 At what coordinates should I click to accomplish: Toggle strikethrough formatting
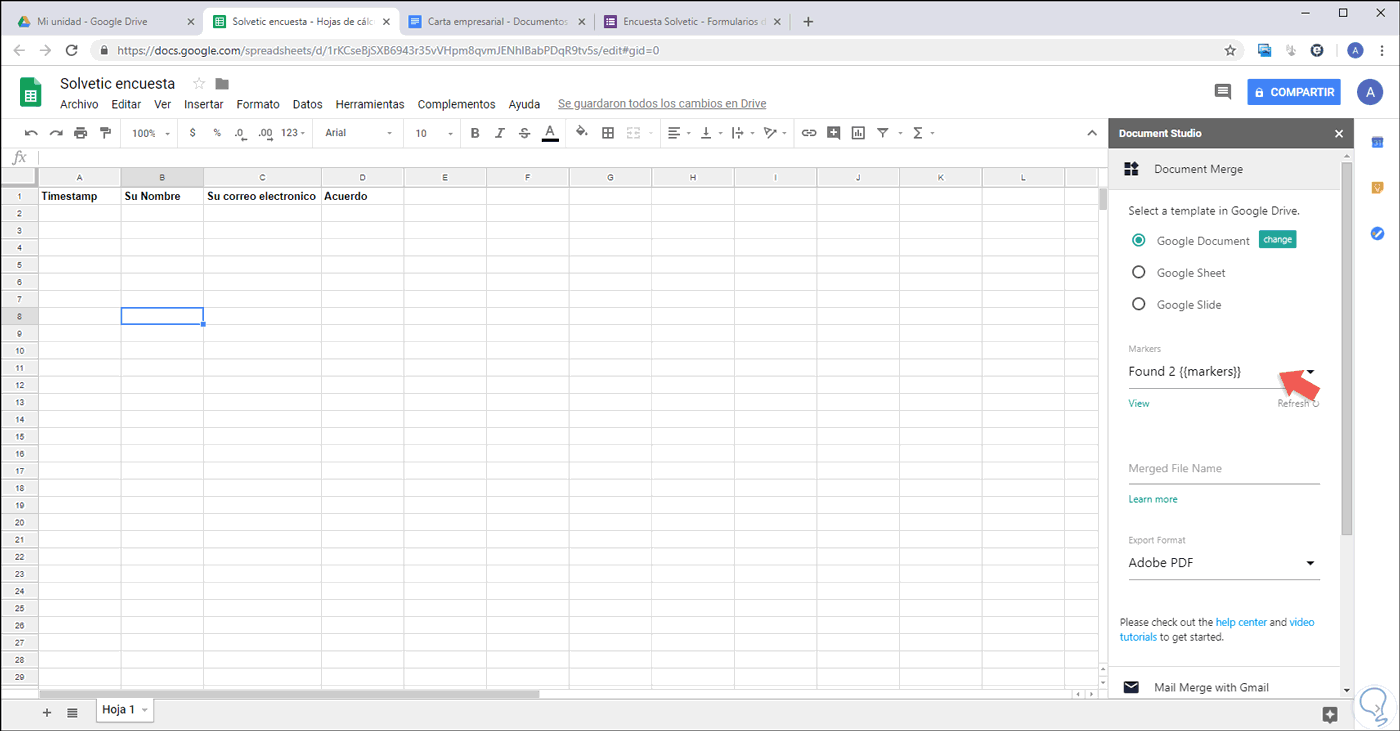click(x=525, y=133)
